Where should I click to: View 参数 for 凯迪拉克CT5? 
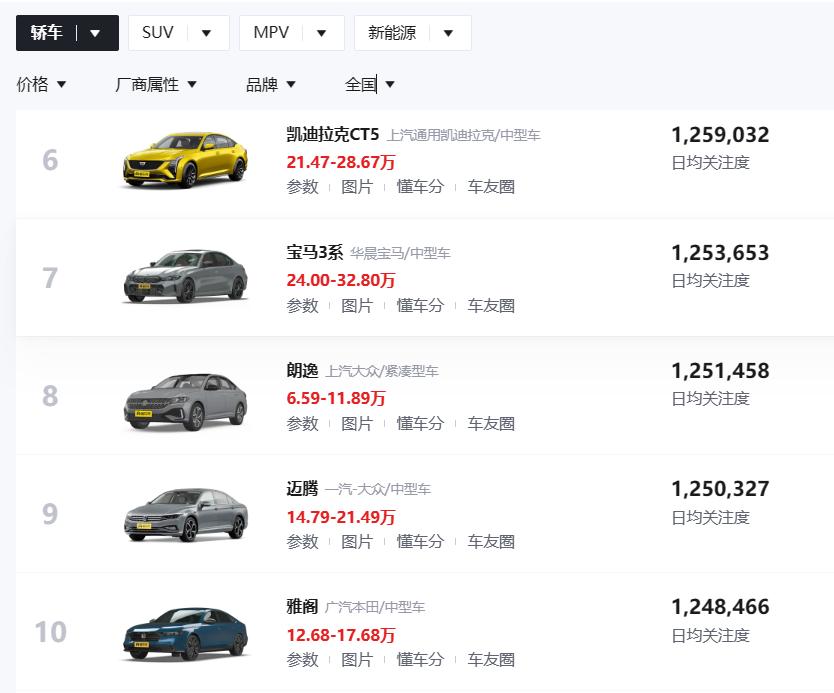coord(302,187)
